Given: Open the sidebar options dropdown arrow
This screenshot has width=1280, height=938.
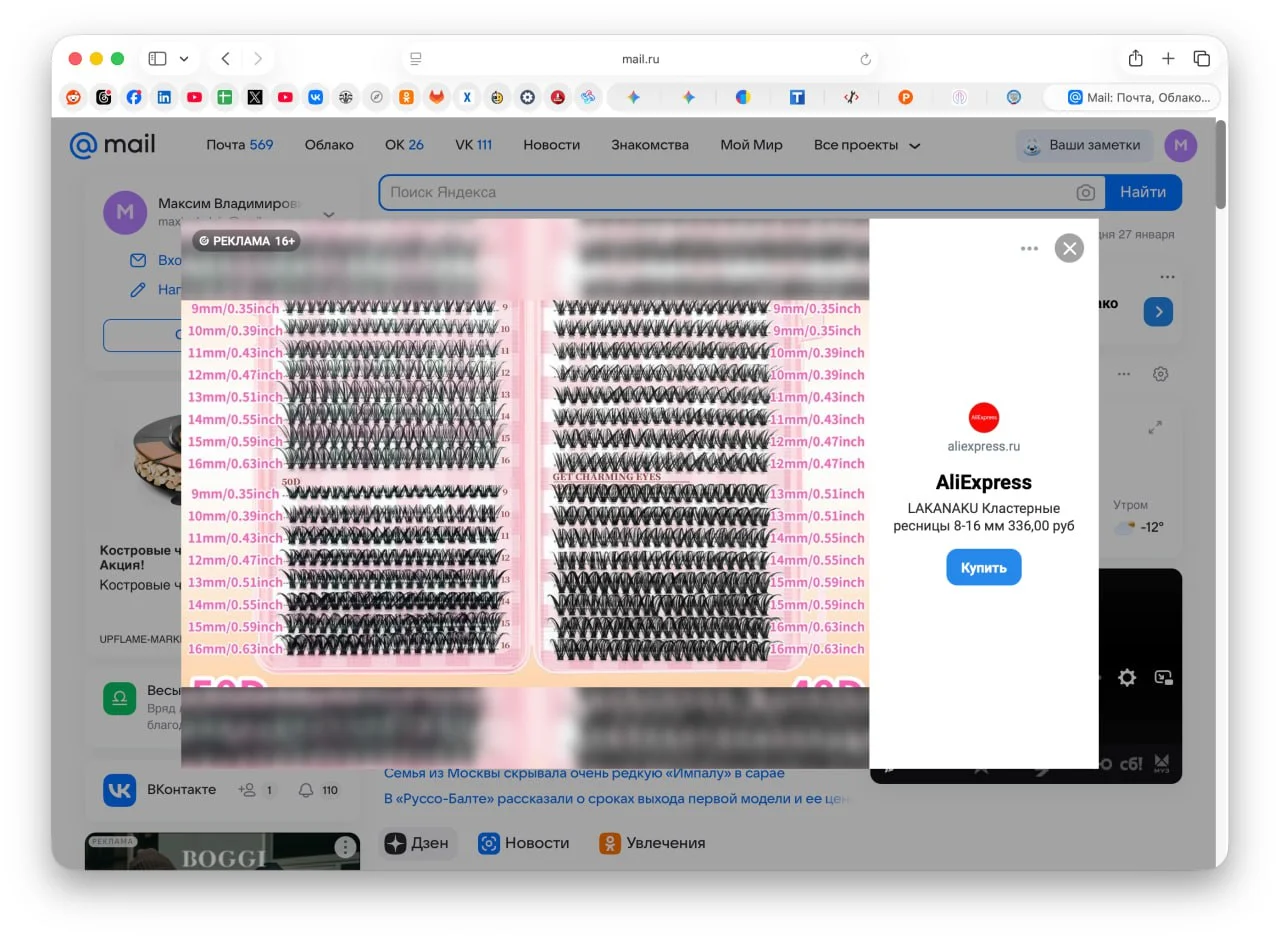Looking at the screenshot, I should coord(184,59).
